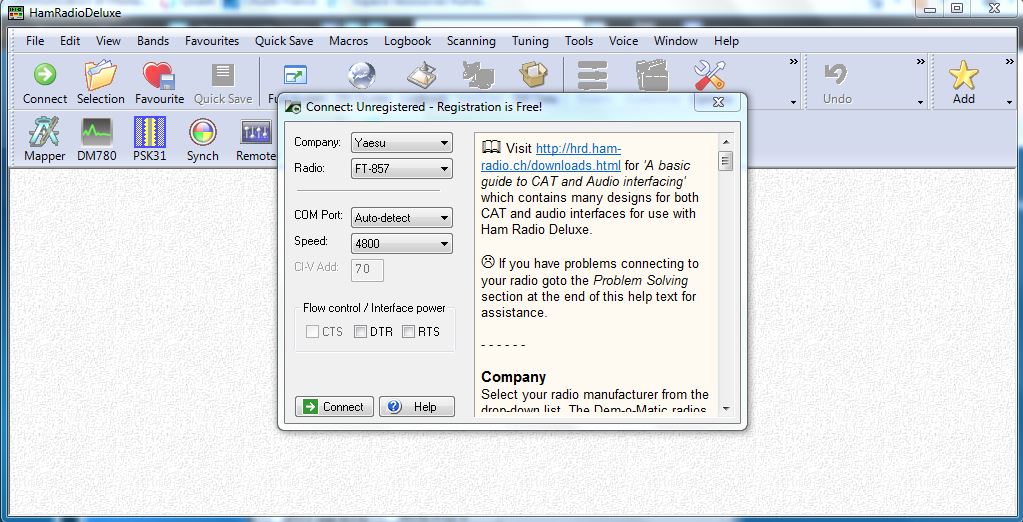Open the File menu
Viewport: 1023px width, 522px height.
pyautogui.click(x=35, y=40)
